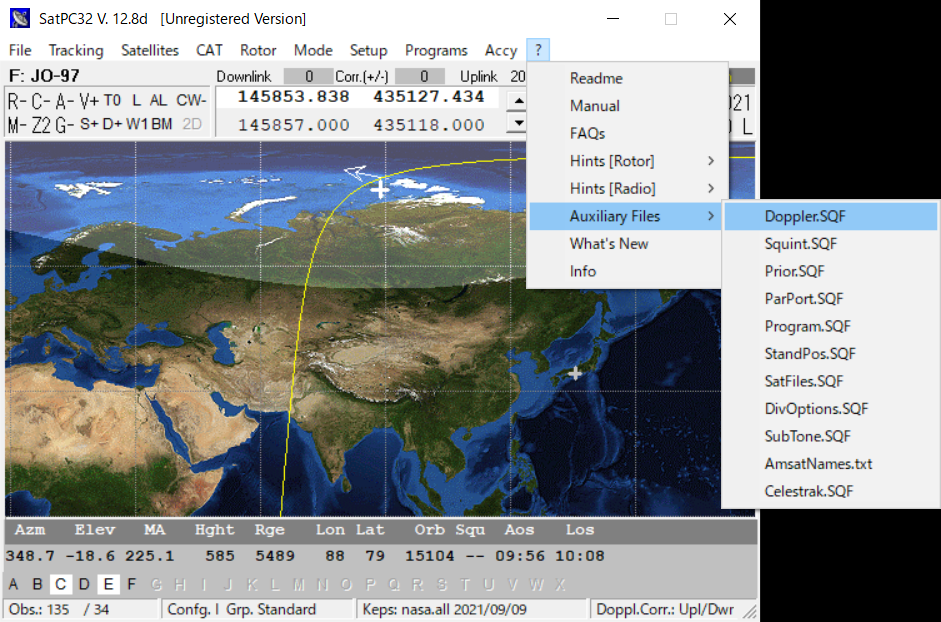Select satellite letter E
Image resolution: width=941 pixels, height=622 pixels.
click(x=108, y=585)
